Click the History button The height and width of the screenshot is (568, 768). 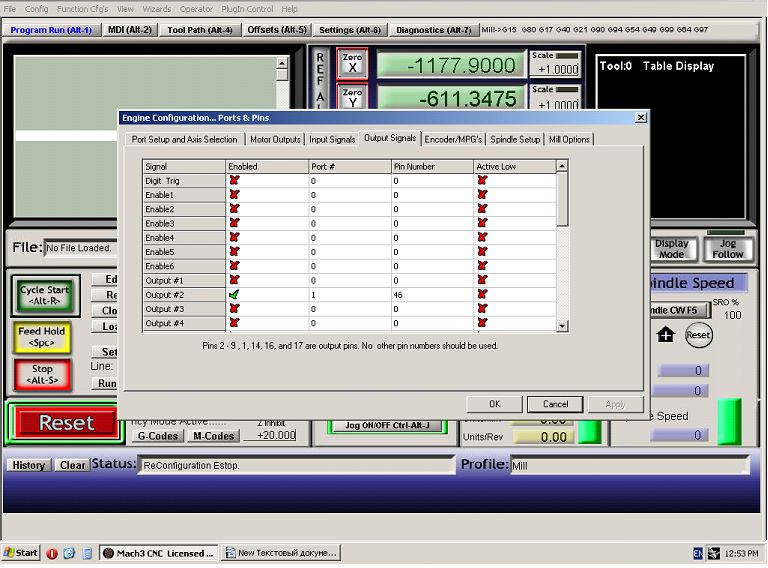click(28, 465)
